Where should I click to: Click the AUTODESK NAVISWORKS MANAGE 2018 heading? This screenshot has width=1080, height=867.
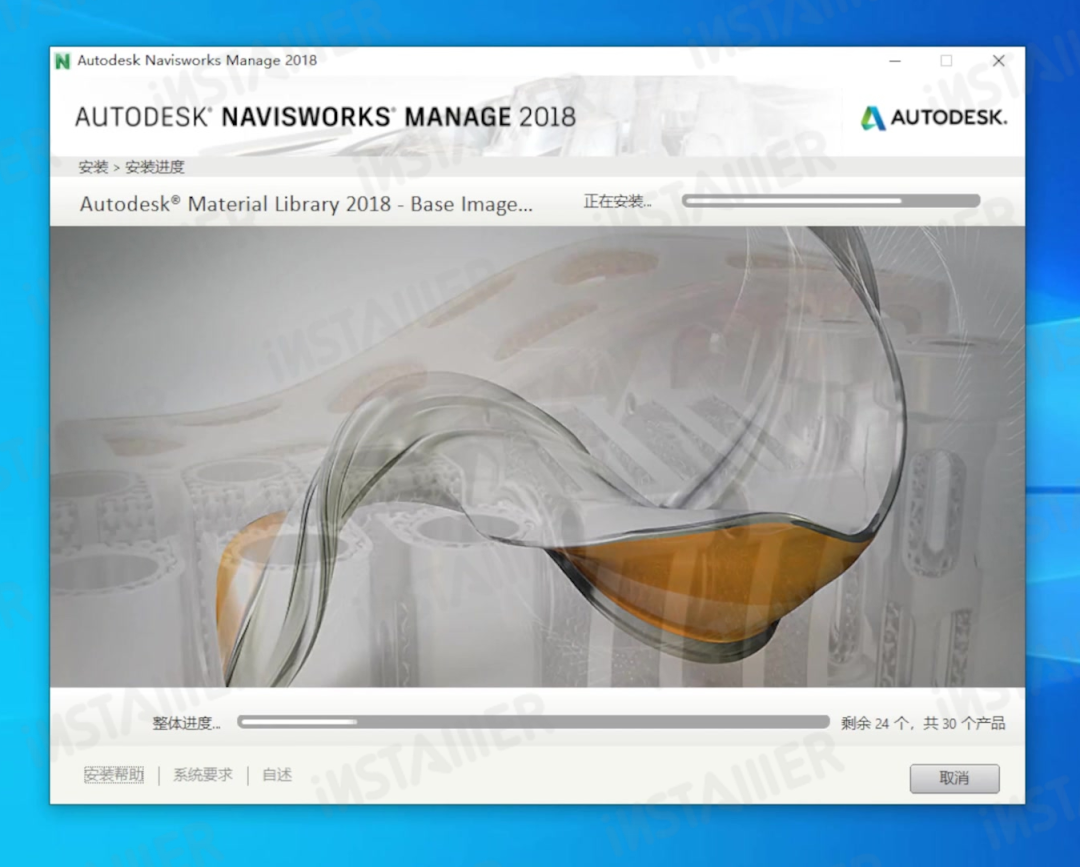[325, 117]
